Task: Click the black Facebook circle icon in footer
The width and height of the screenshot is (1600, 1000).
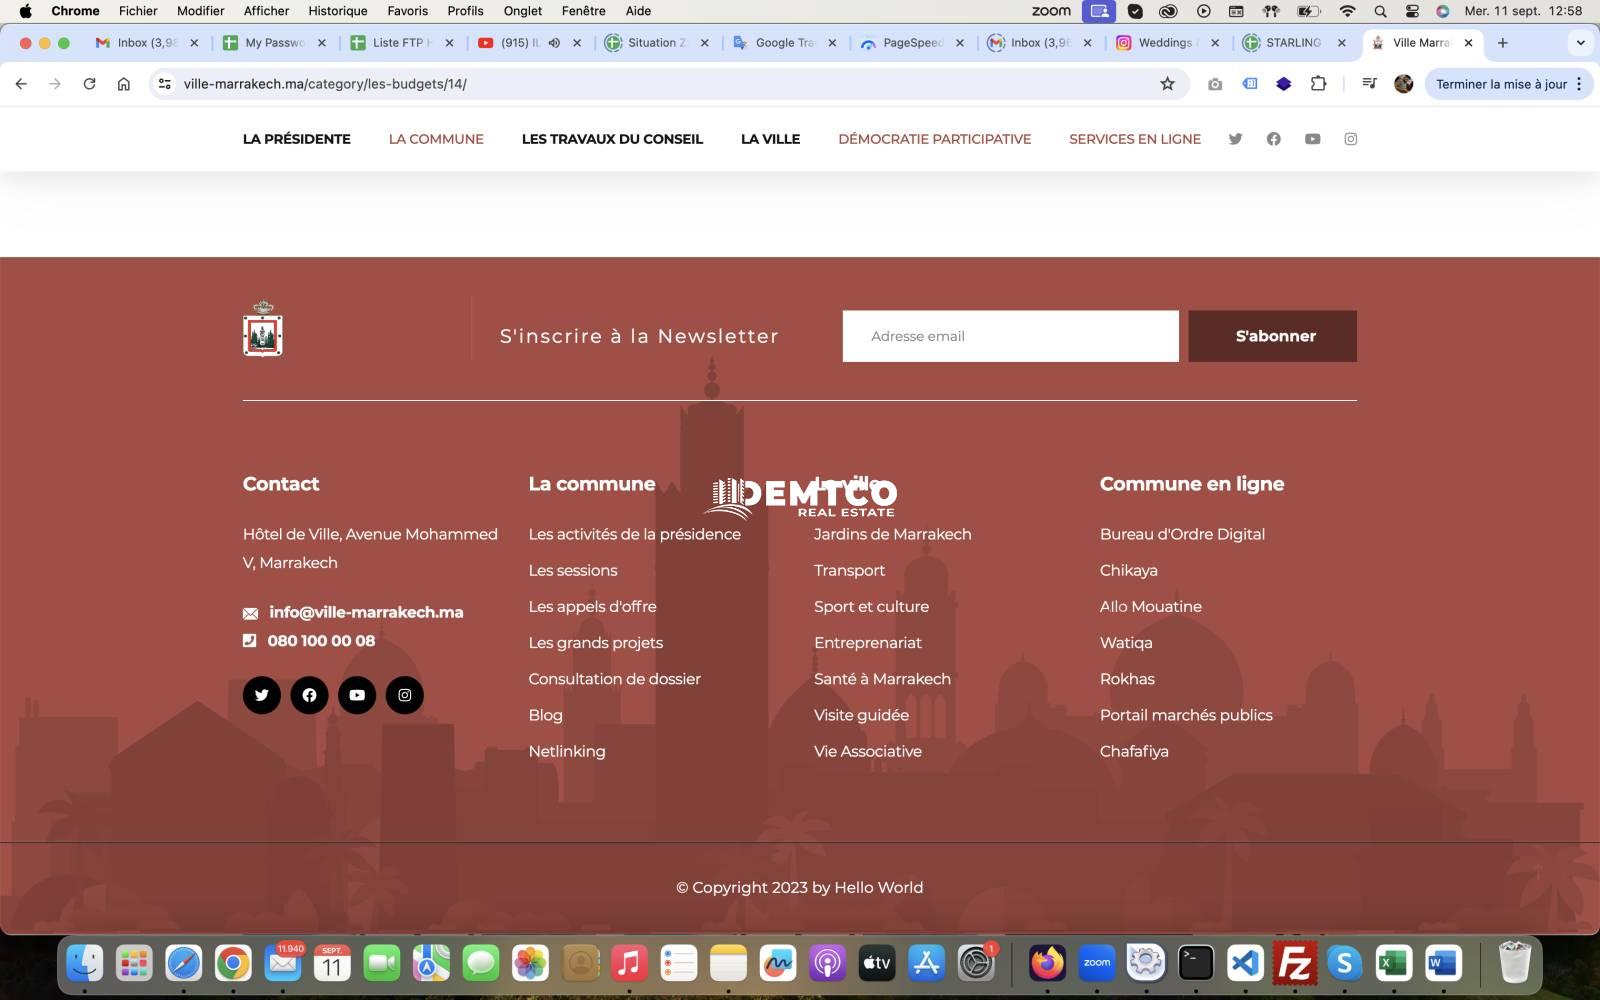Action: point(309,695)
